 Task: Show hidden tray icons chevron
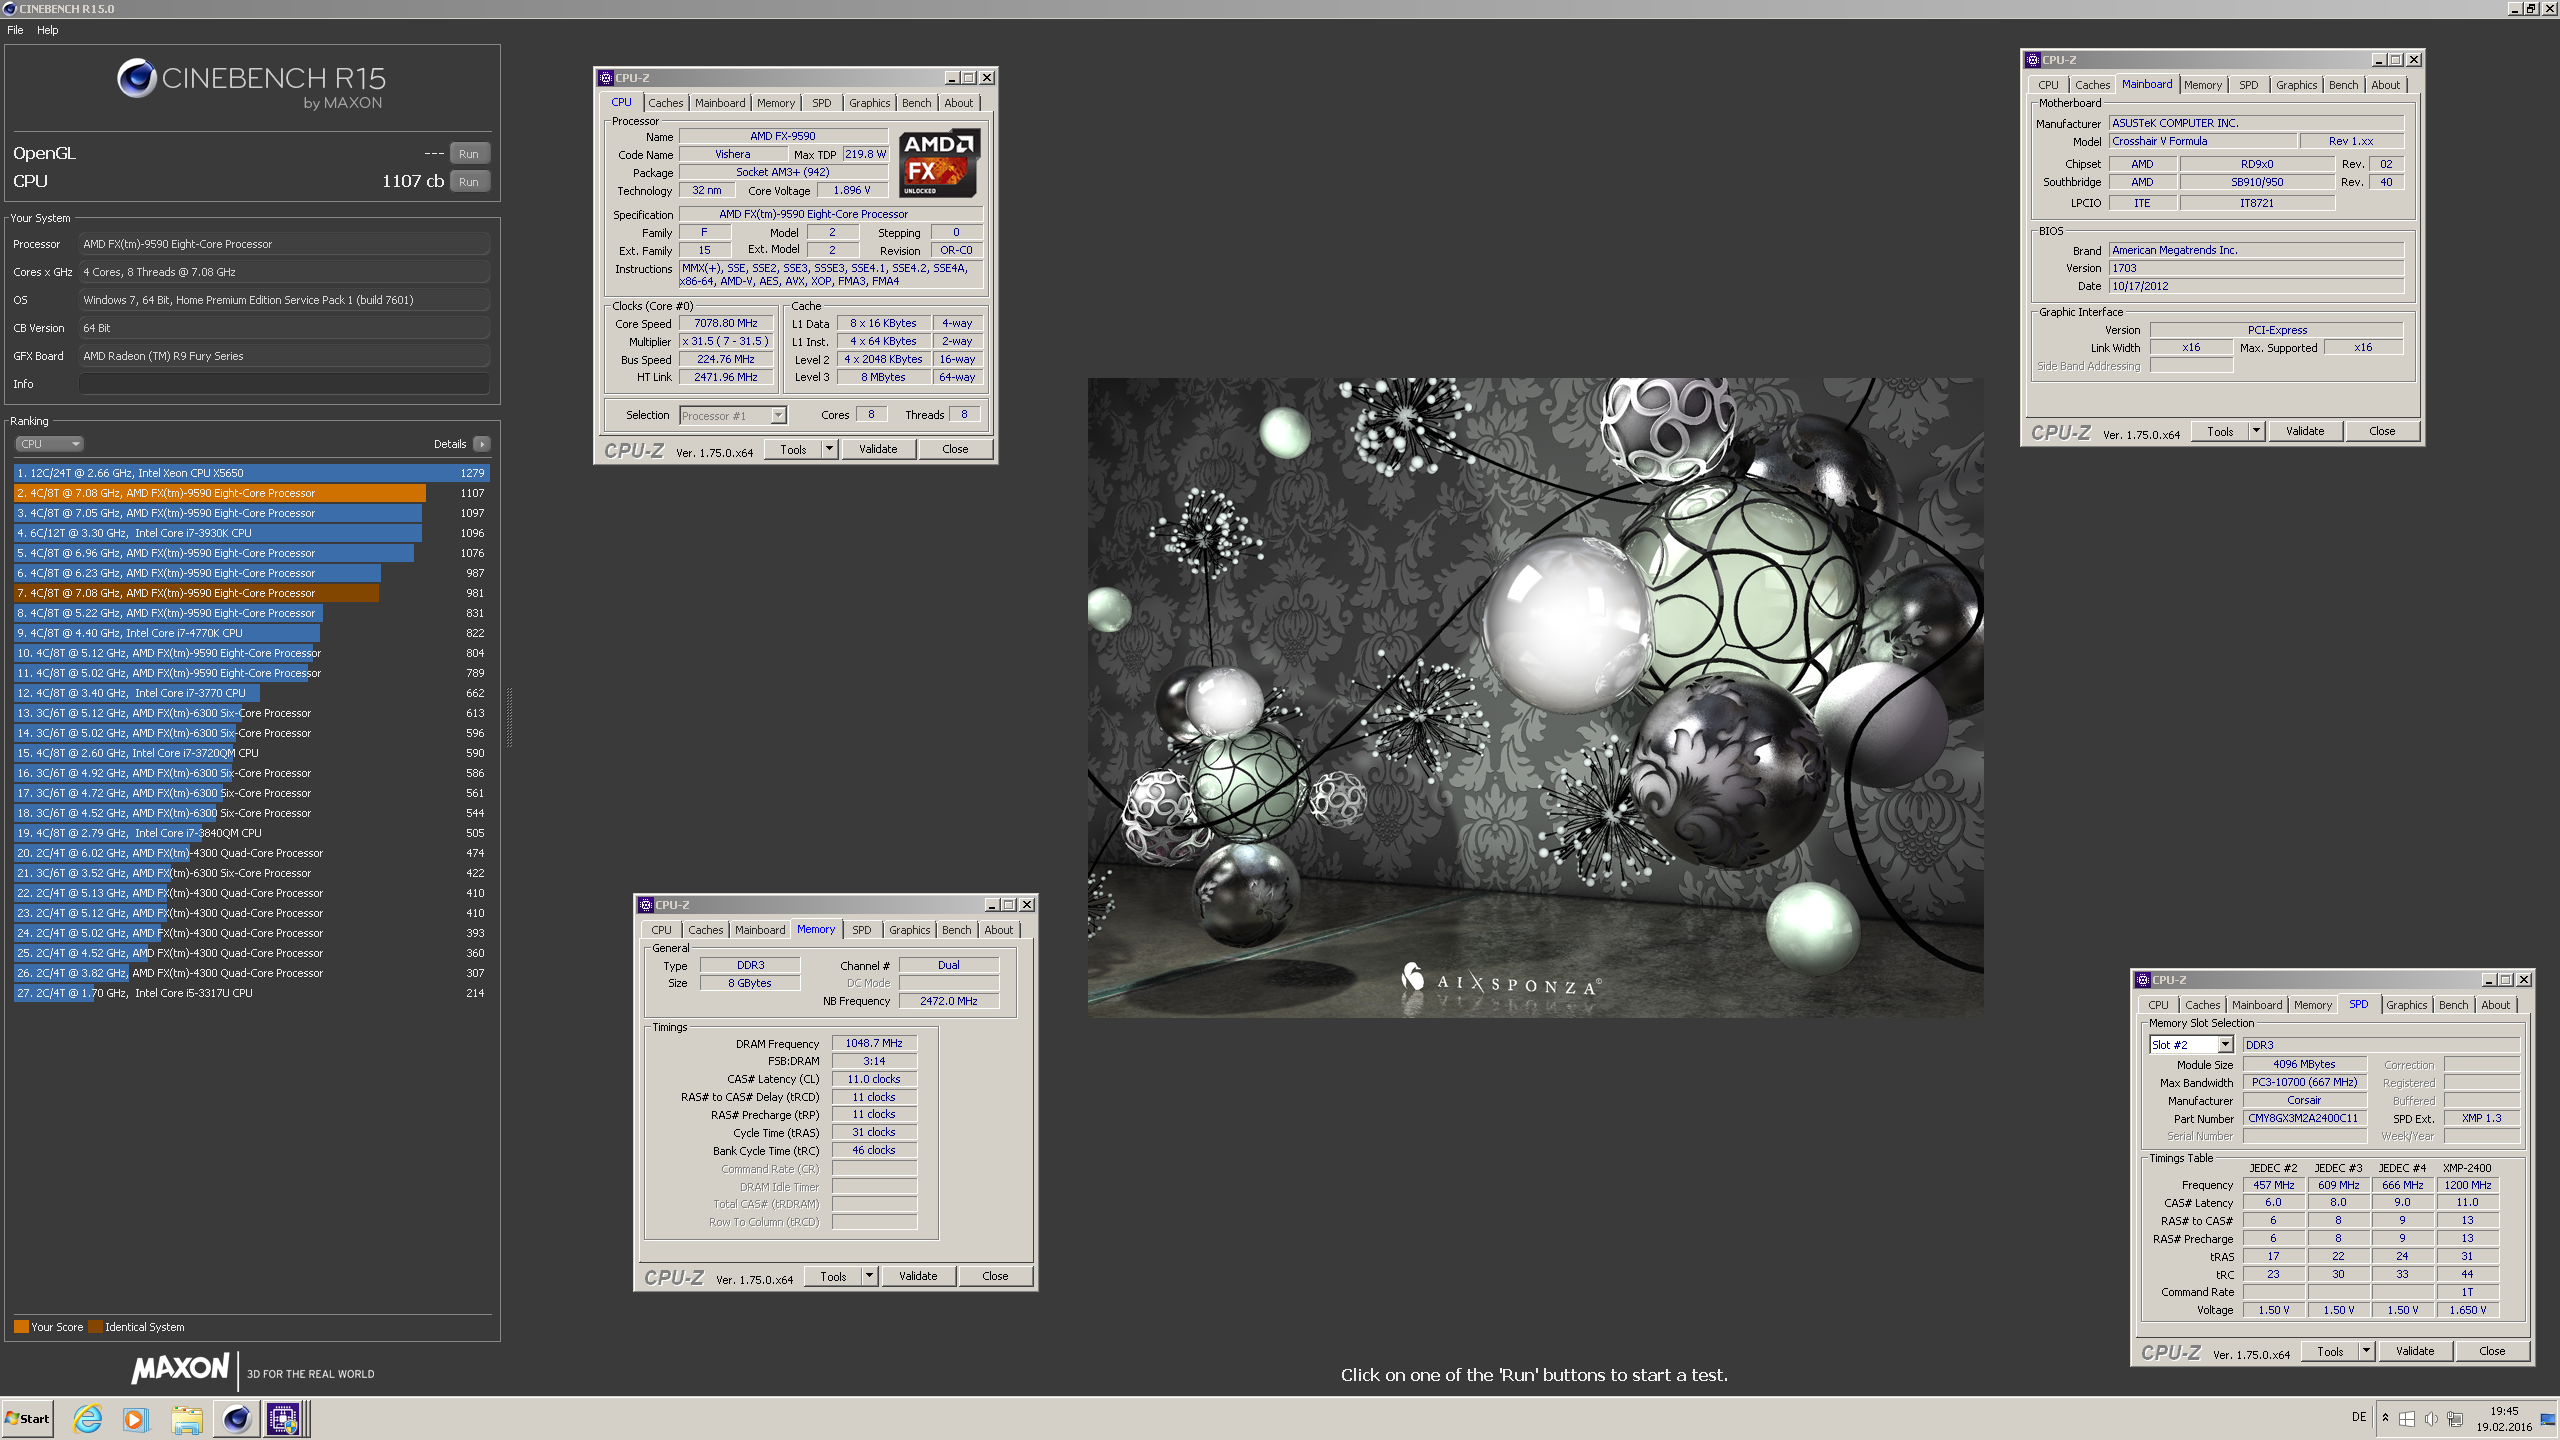click(x=2385, y=1418)
